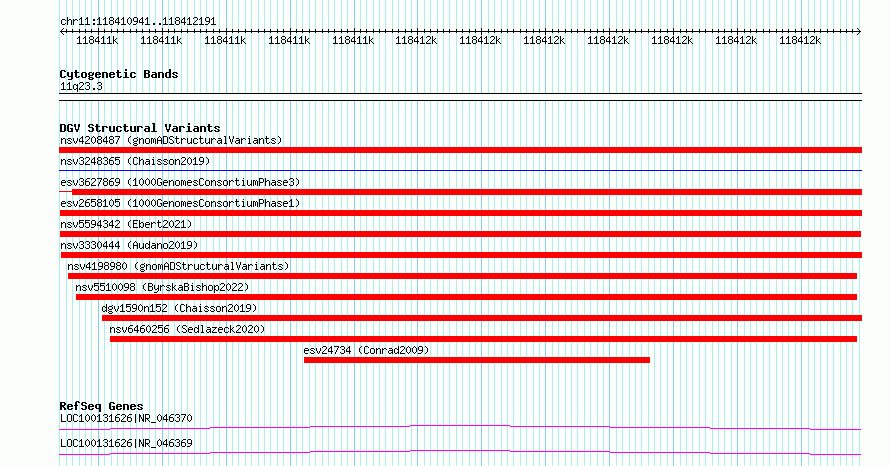The image size is (890, 466).
Task: Open variant nsv6460256 Sedlazeck2020 label
Action: tap(187, 329)
